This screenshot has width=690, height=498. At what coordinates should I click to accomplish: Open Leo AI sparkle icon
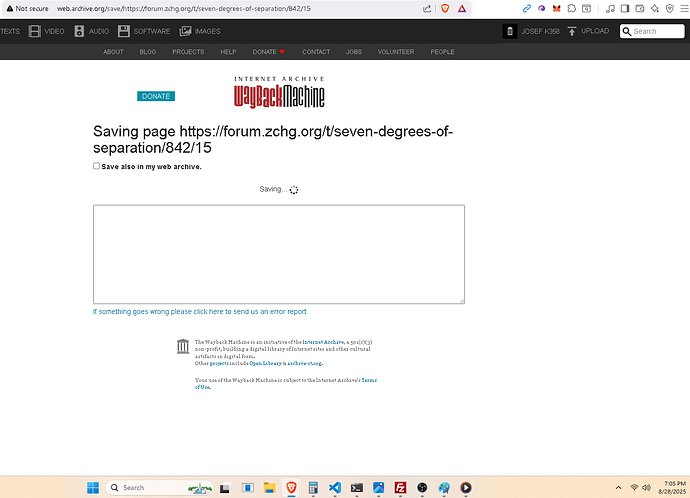tap(655, 8)
